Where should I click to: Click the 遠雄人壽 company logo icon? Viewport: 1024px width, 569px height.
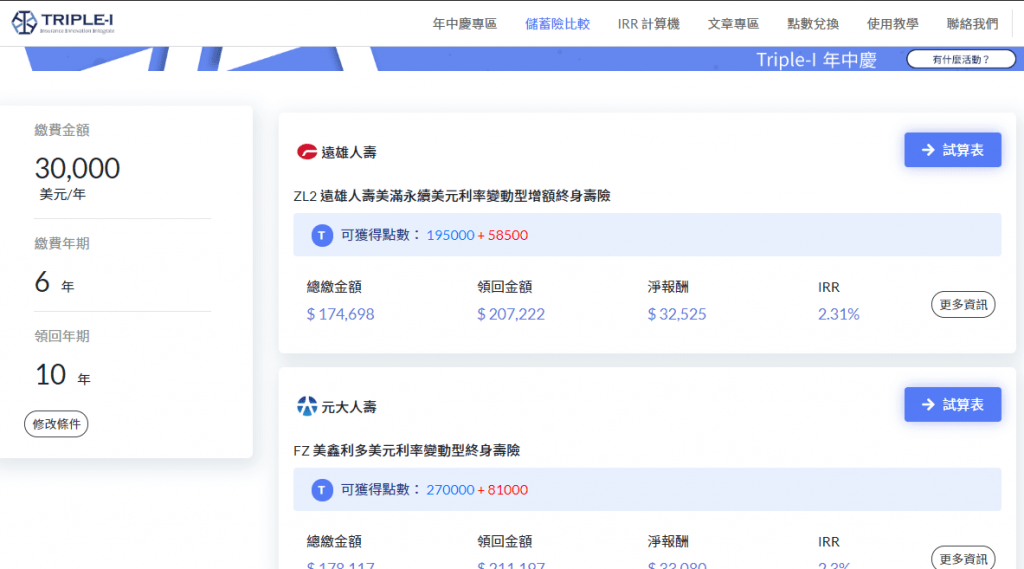point(306,152)
